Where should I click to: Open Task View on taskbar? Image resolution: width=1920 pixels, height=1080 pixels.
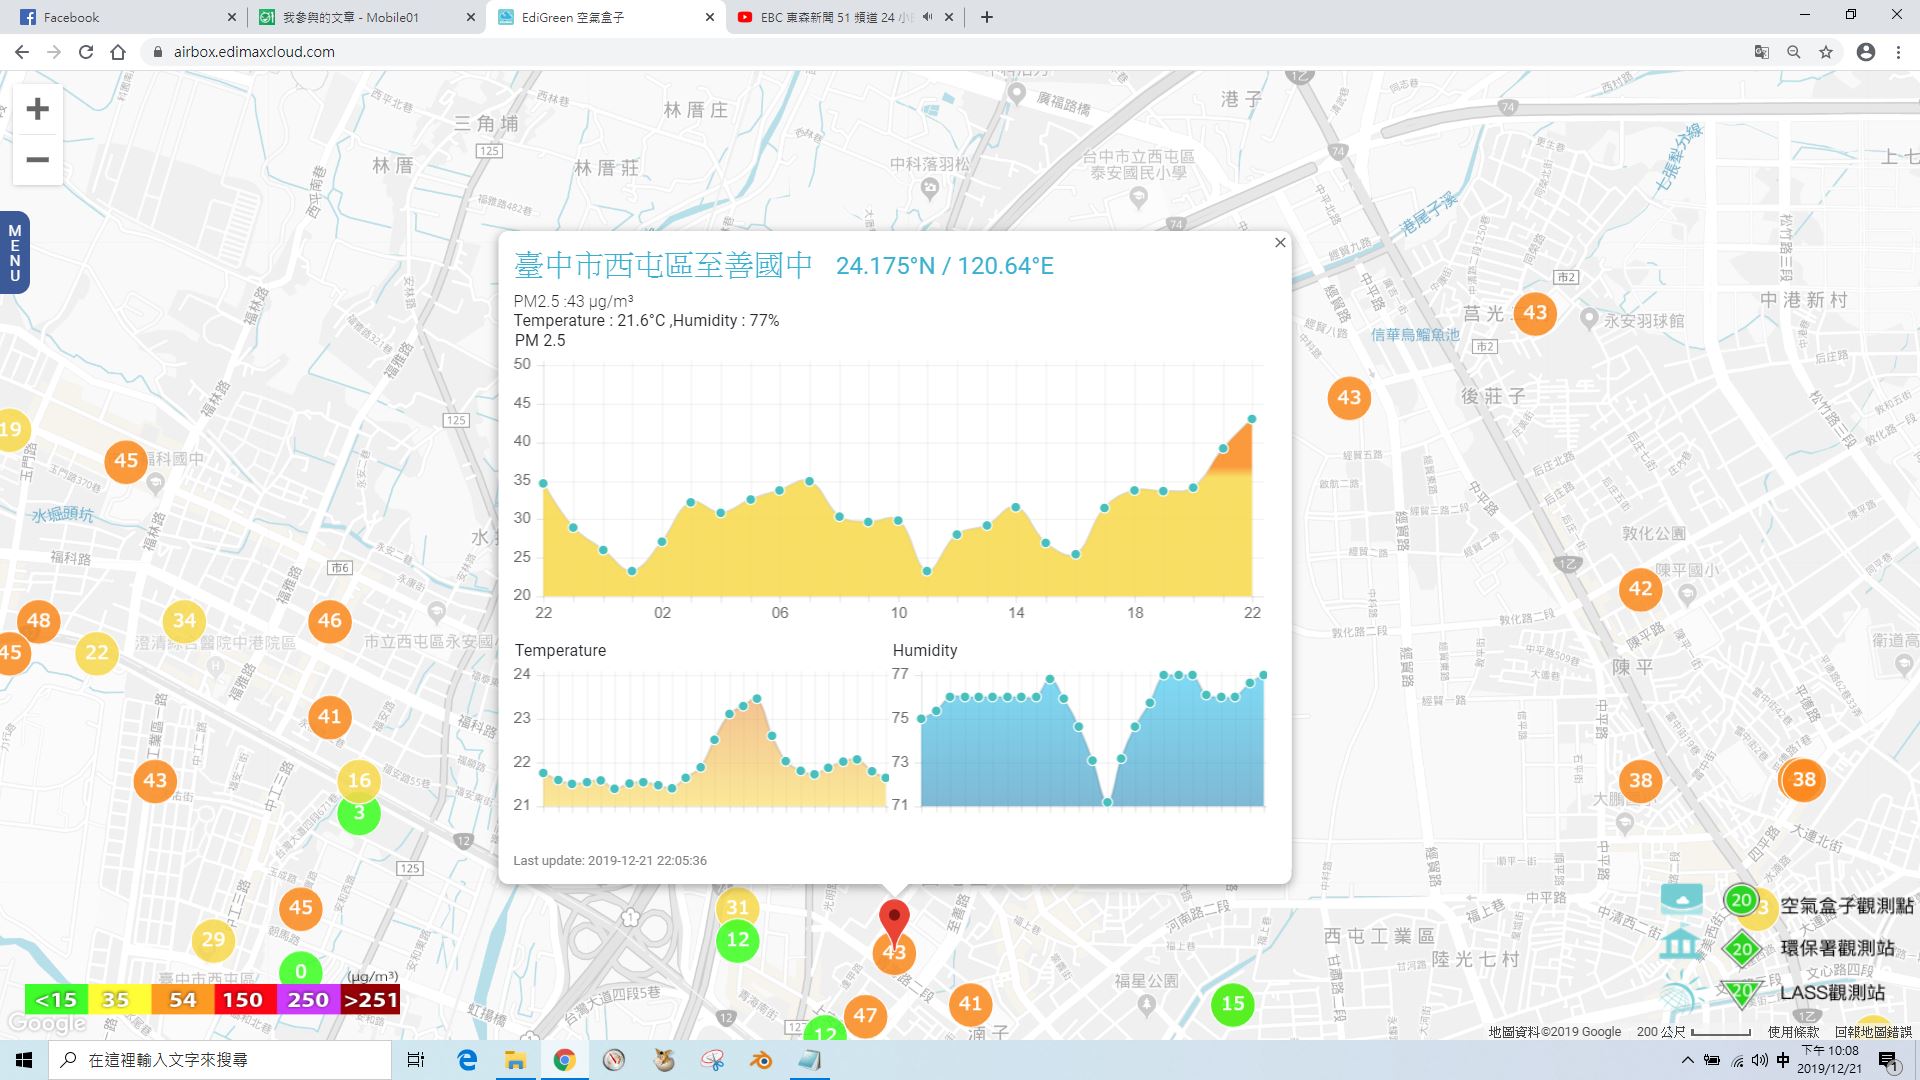coord(416,1060)
